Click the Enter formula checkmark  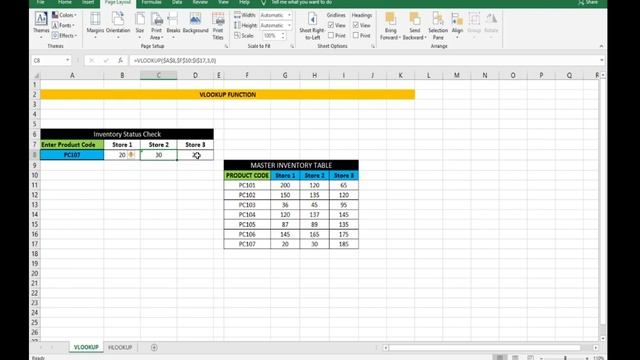[x=106, y=60]
